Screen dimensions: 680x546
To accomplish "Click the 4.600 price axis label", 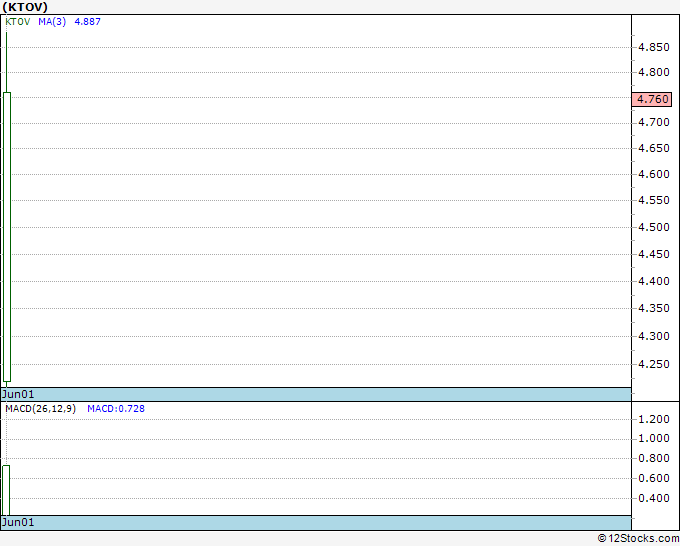I will point(654,175).
